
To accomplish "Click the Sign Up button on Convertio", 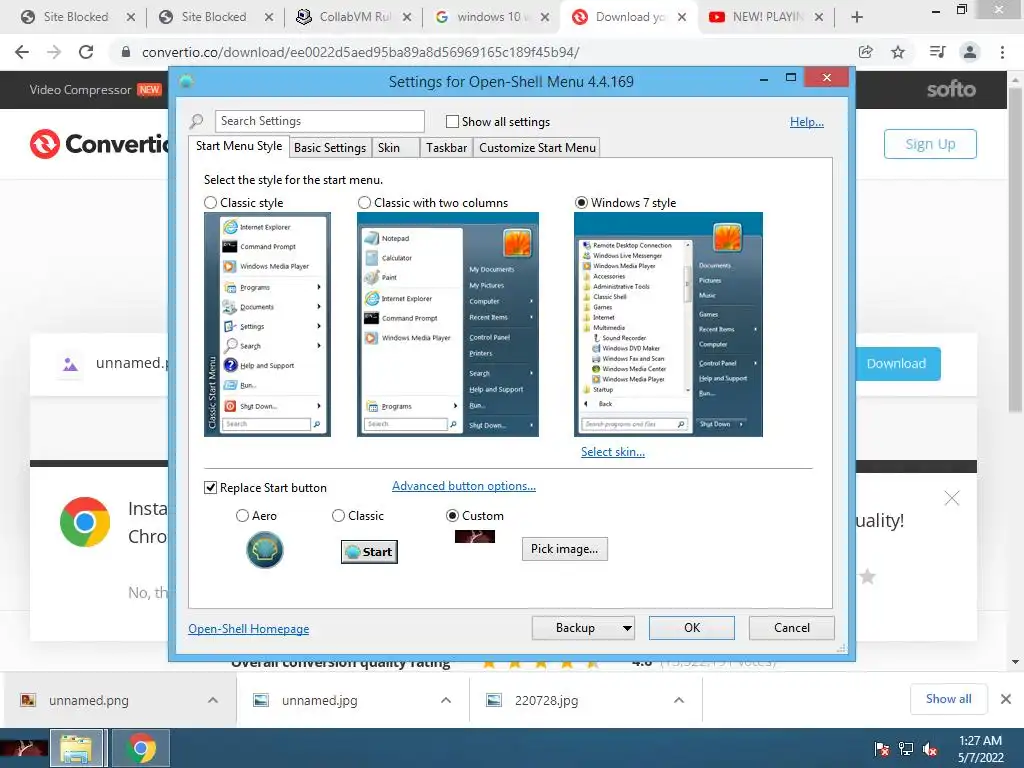I will tap(930, 144).
